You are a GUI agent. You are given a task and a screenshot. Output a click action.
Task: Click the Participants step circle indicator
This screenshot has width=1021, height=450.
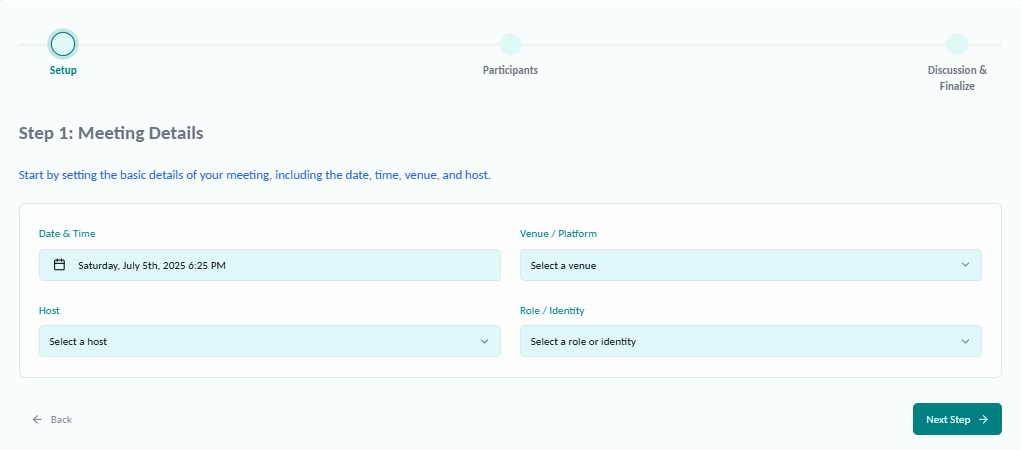[510, 44]
